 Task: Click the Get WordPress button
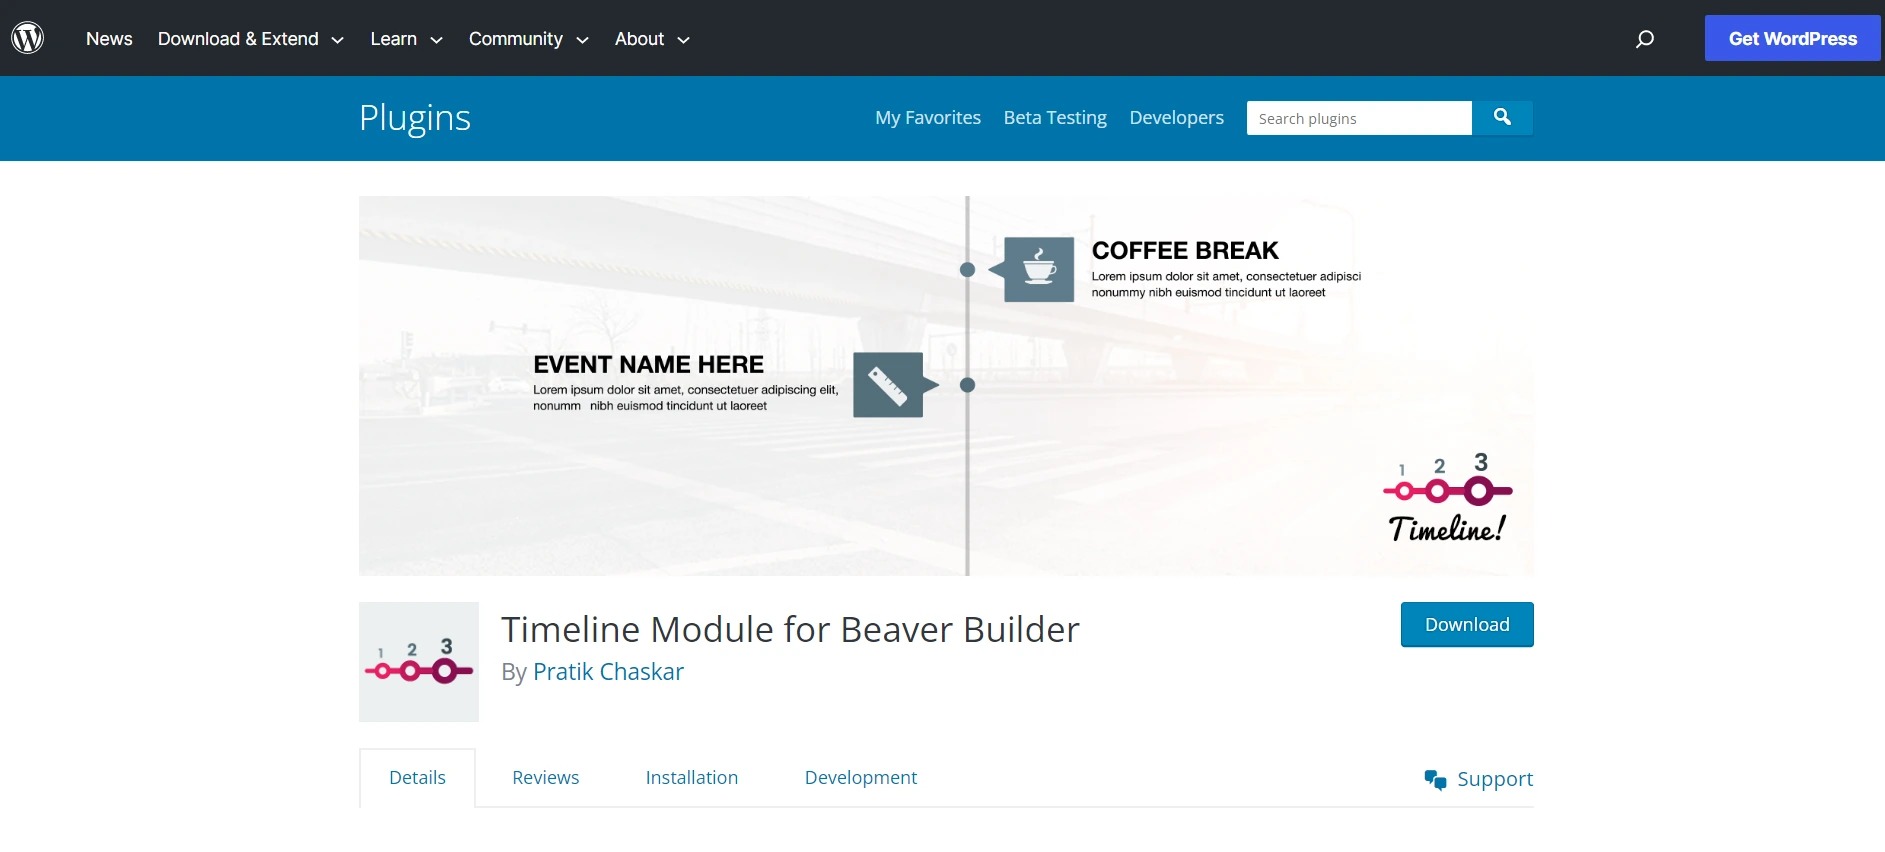click(1792, 38)
